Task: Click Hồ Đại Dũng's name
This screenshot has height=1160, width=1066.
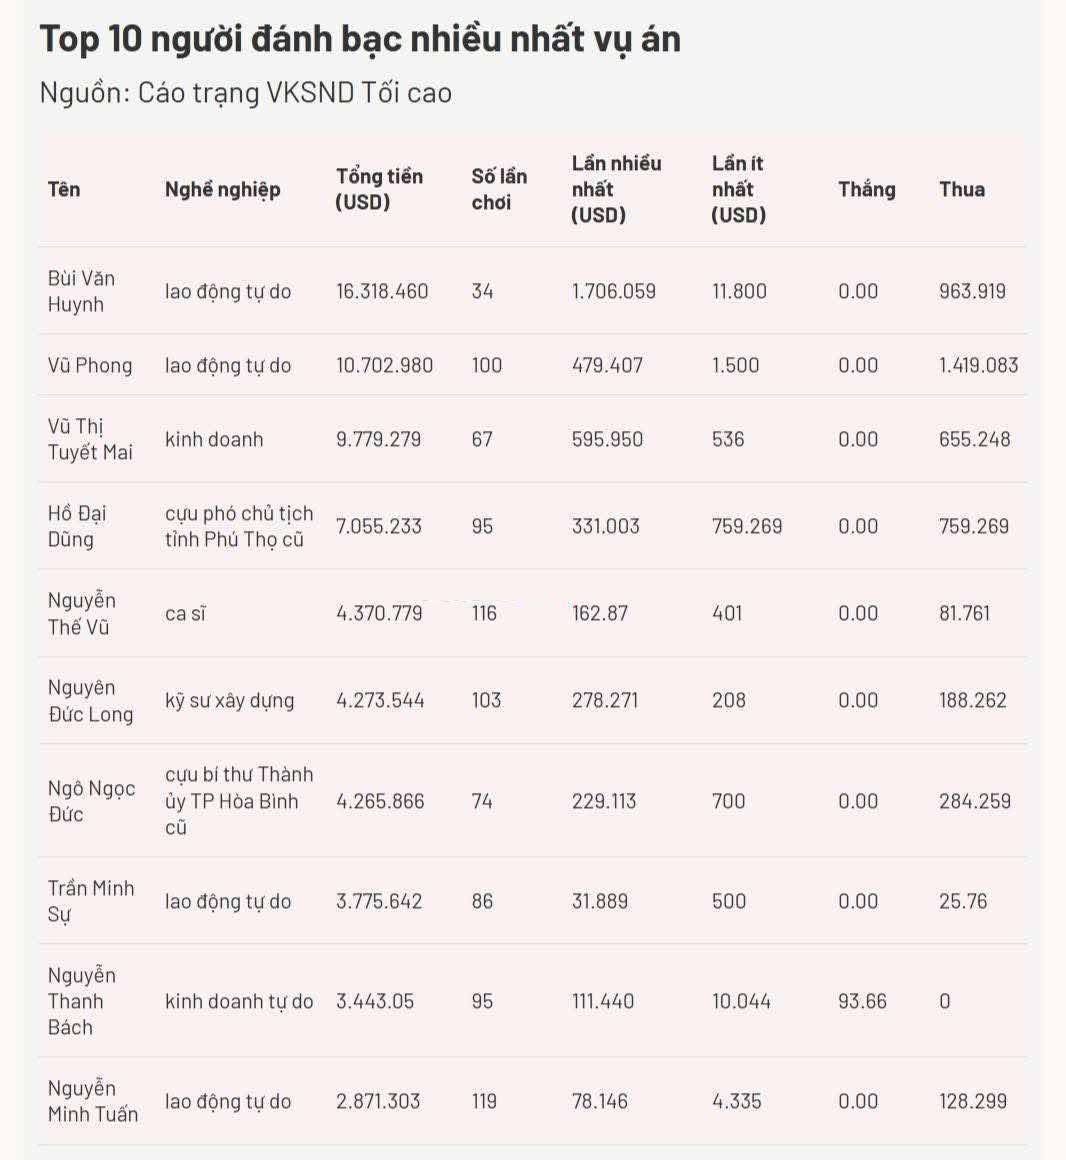Action: click(77, 526)
